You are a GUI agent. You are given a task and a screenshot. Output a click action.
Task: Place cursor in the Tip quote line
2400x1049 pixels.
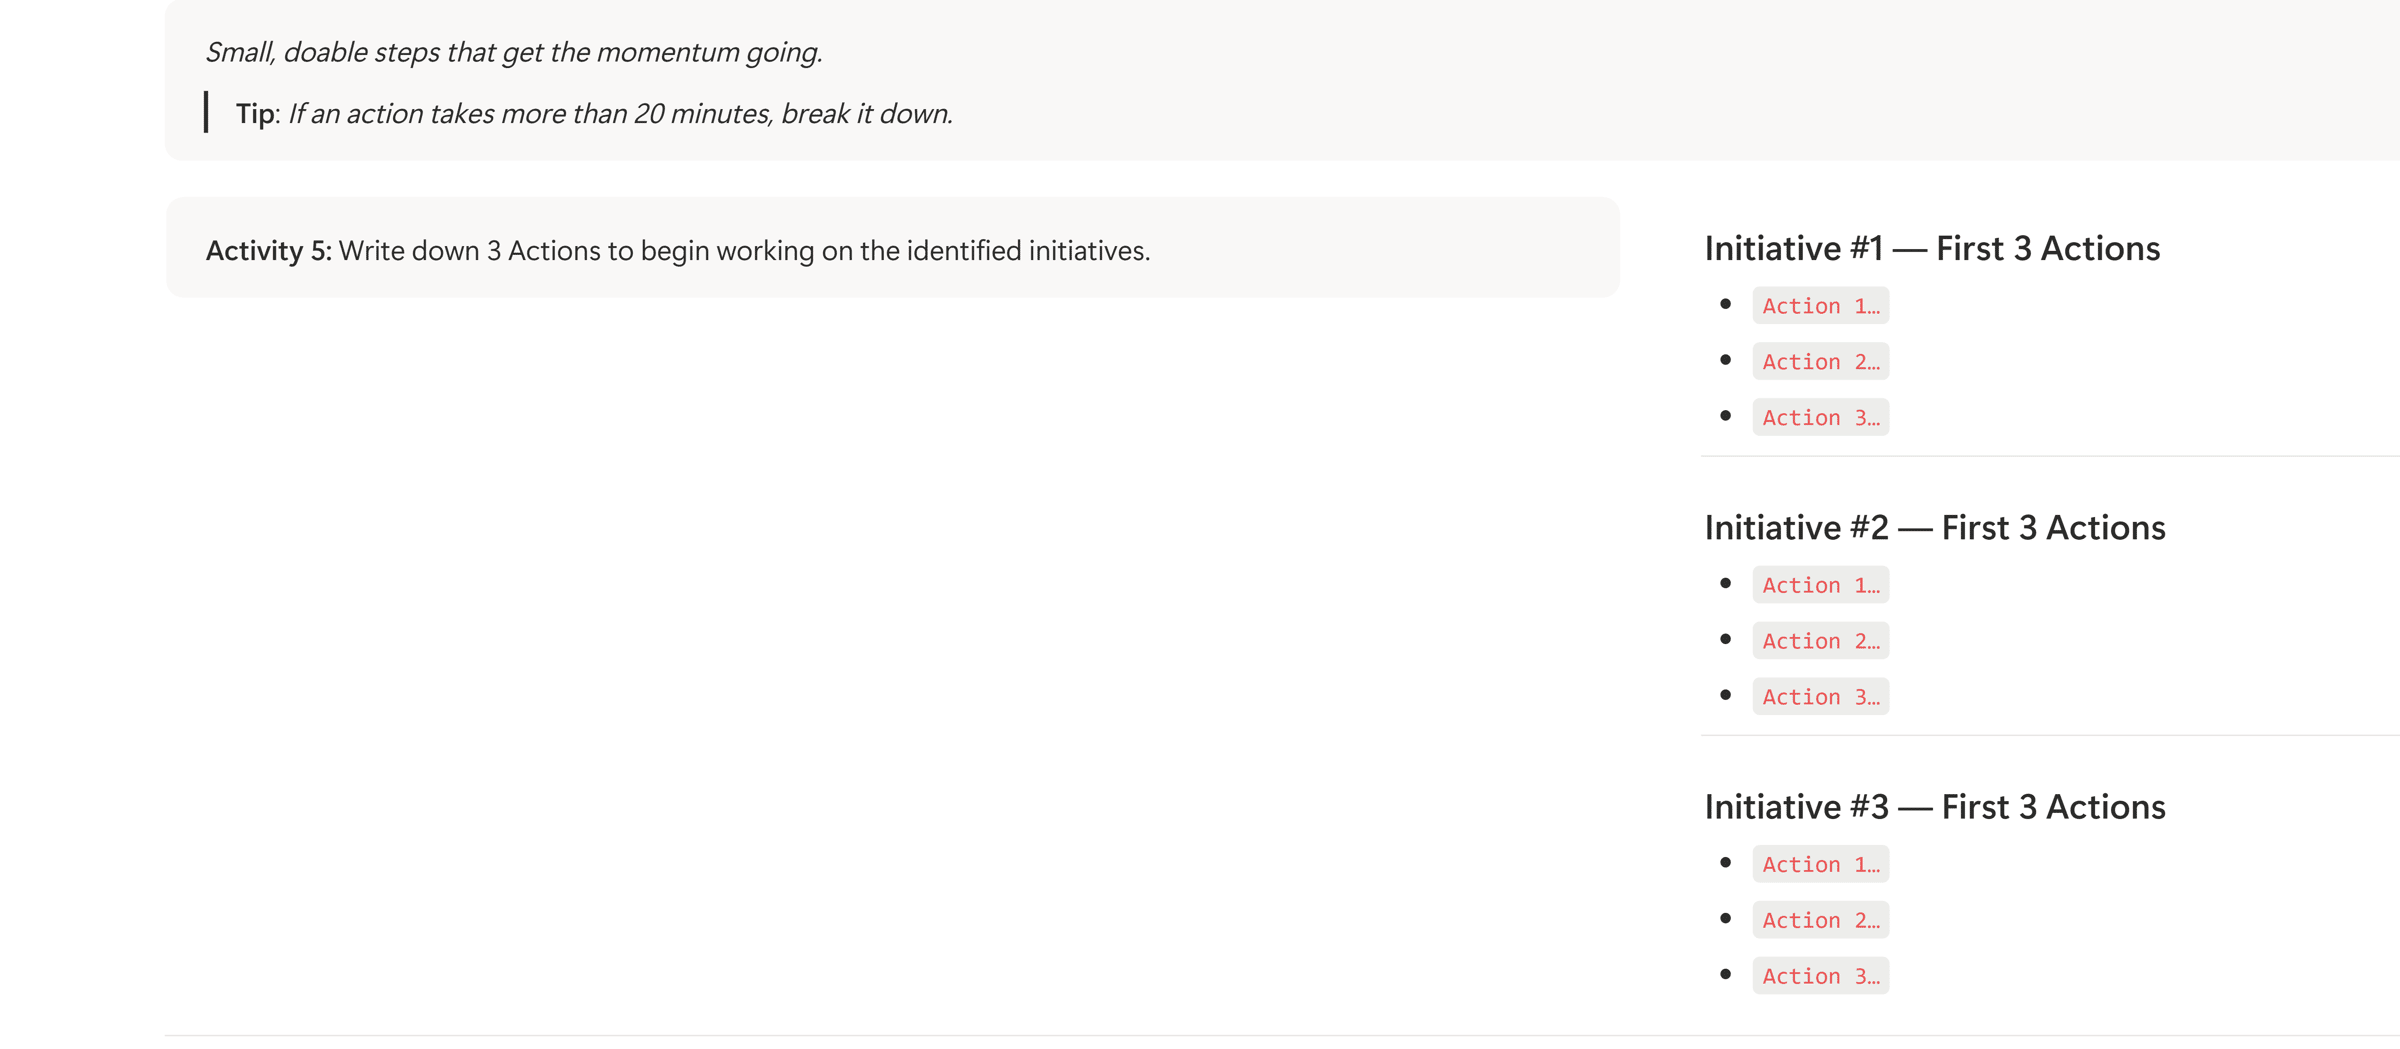[x=620, y=114]
